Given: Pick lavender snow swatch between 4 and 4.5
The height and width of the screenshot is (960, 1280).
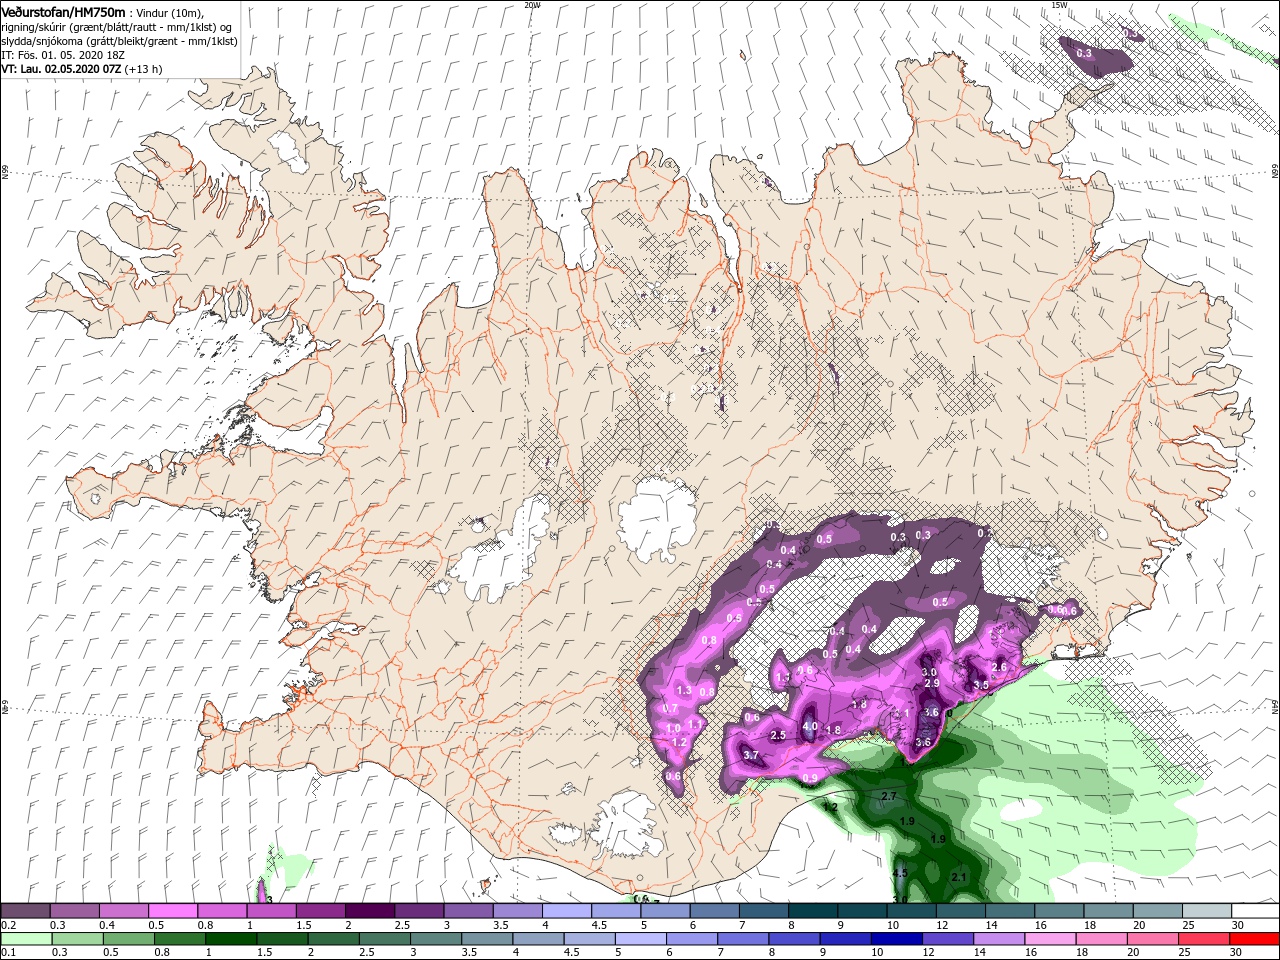Looking at the screenshot, I should (565, 910).
